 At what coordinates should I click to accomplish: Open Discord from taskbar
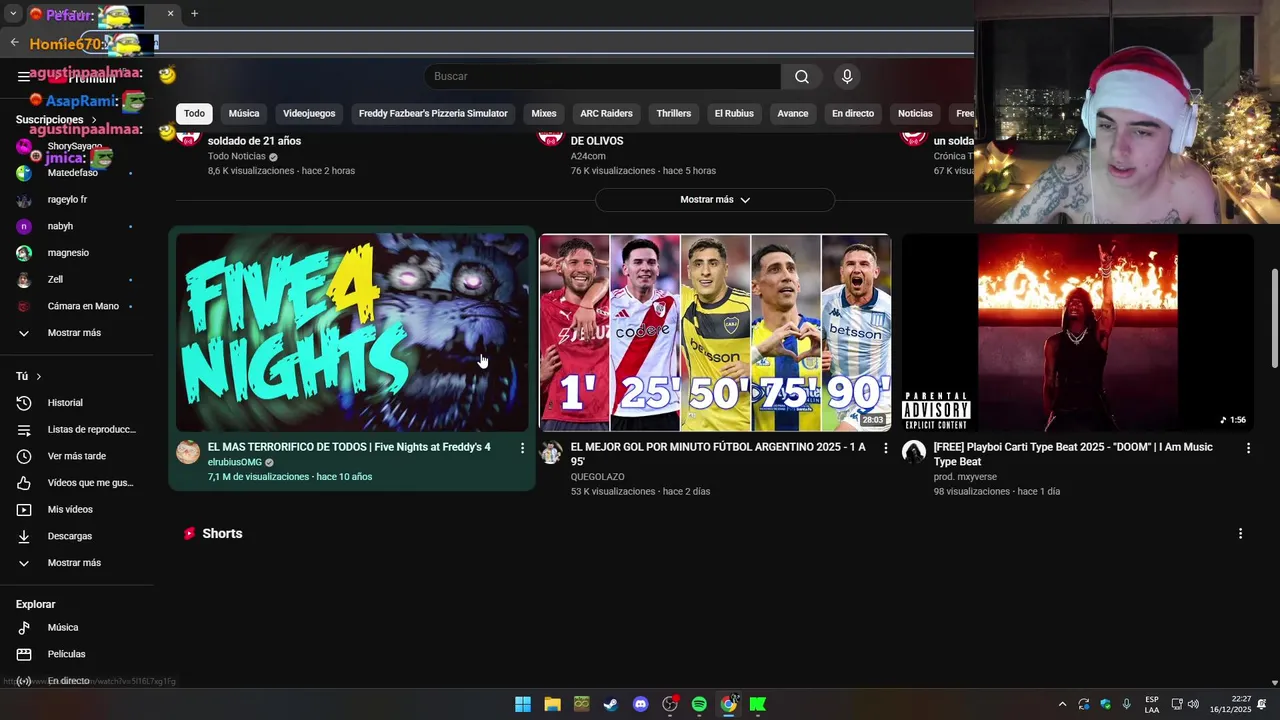coord(641,704)
